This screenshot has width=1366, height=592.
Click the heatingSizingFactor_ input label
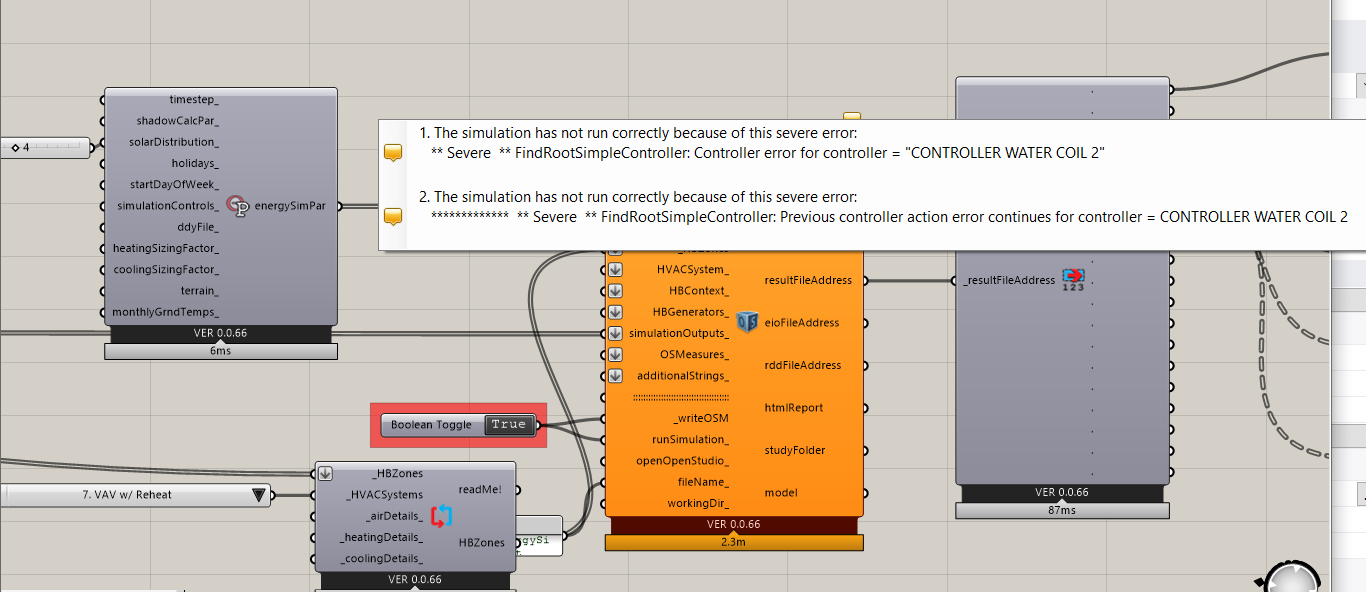(166, 248)
